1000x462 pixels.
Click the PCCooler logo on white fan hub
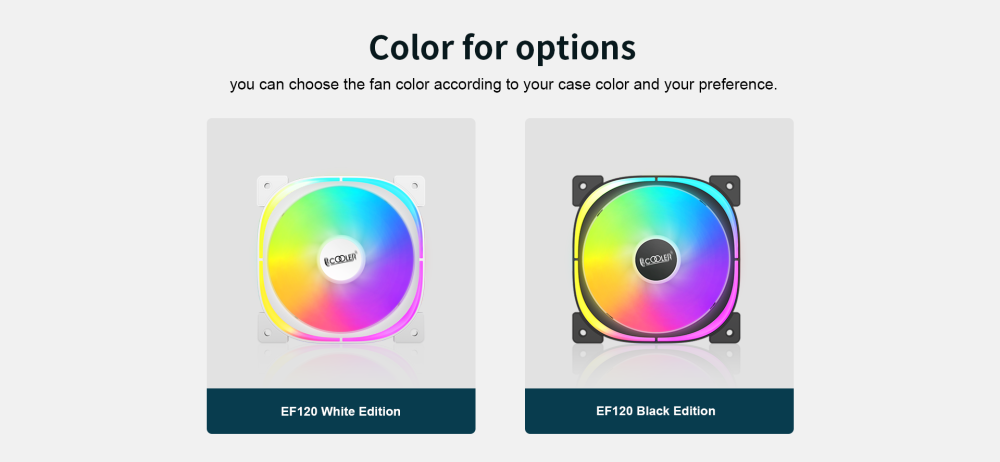pyautogui.click(x=341, y=260)
